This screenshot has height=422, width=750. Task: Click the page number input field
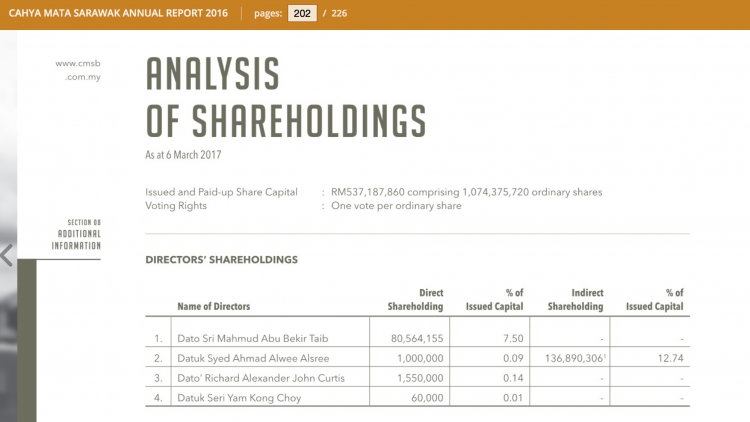click(x=302, y=13)
